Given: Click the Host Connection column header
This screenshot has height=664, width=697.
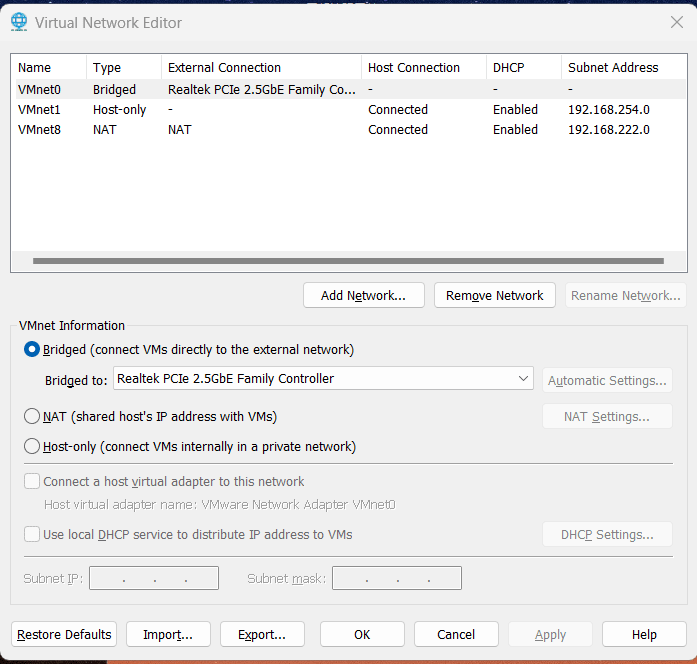Looking at the screenshot, I should tap(424, 68).
